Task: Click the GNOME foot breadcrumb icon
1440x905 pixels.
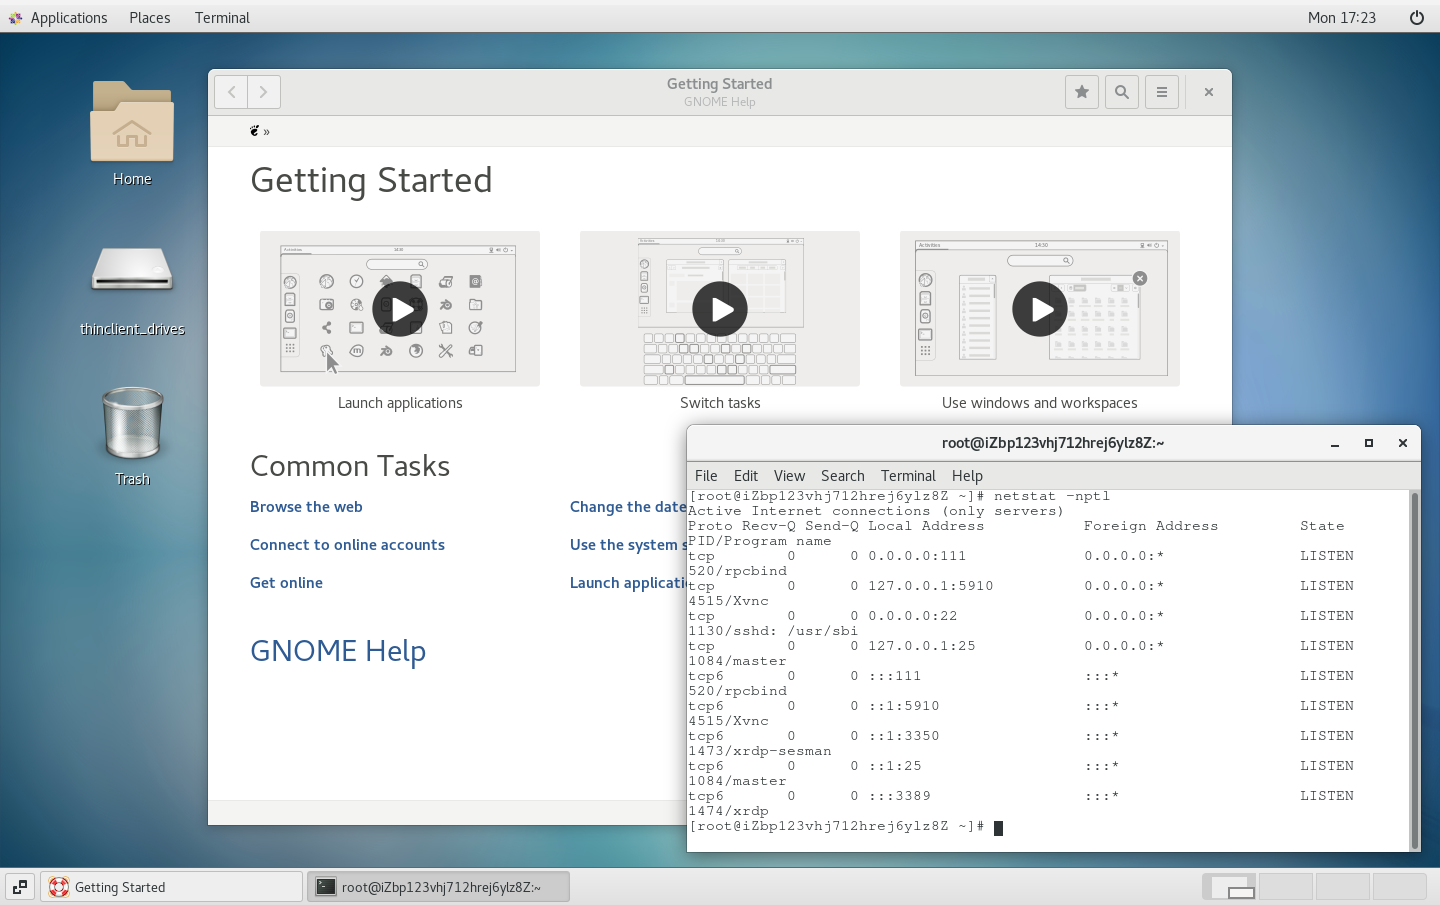Action: (255, 131)
